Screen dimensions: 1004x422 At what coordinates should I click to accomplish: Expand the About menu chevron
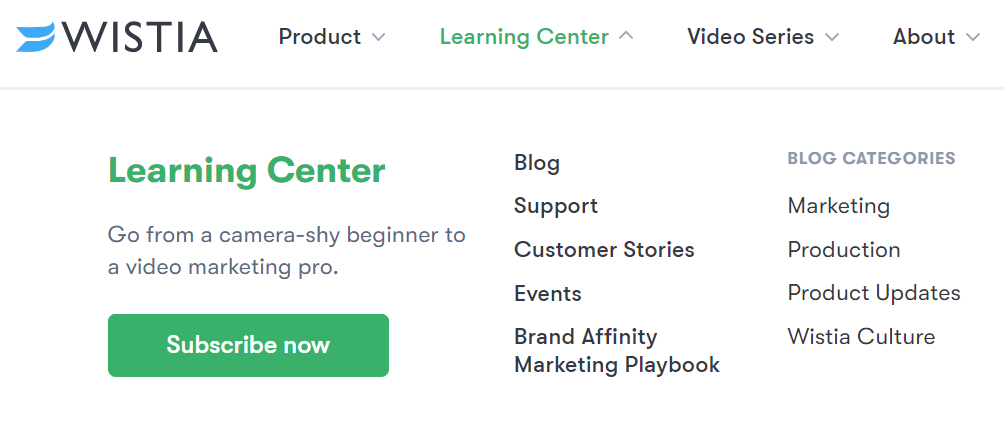coord(973,38)
